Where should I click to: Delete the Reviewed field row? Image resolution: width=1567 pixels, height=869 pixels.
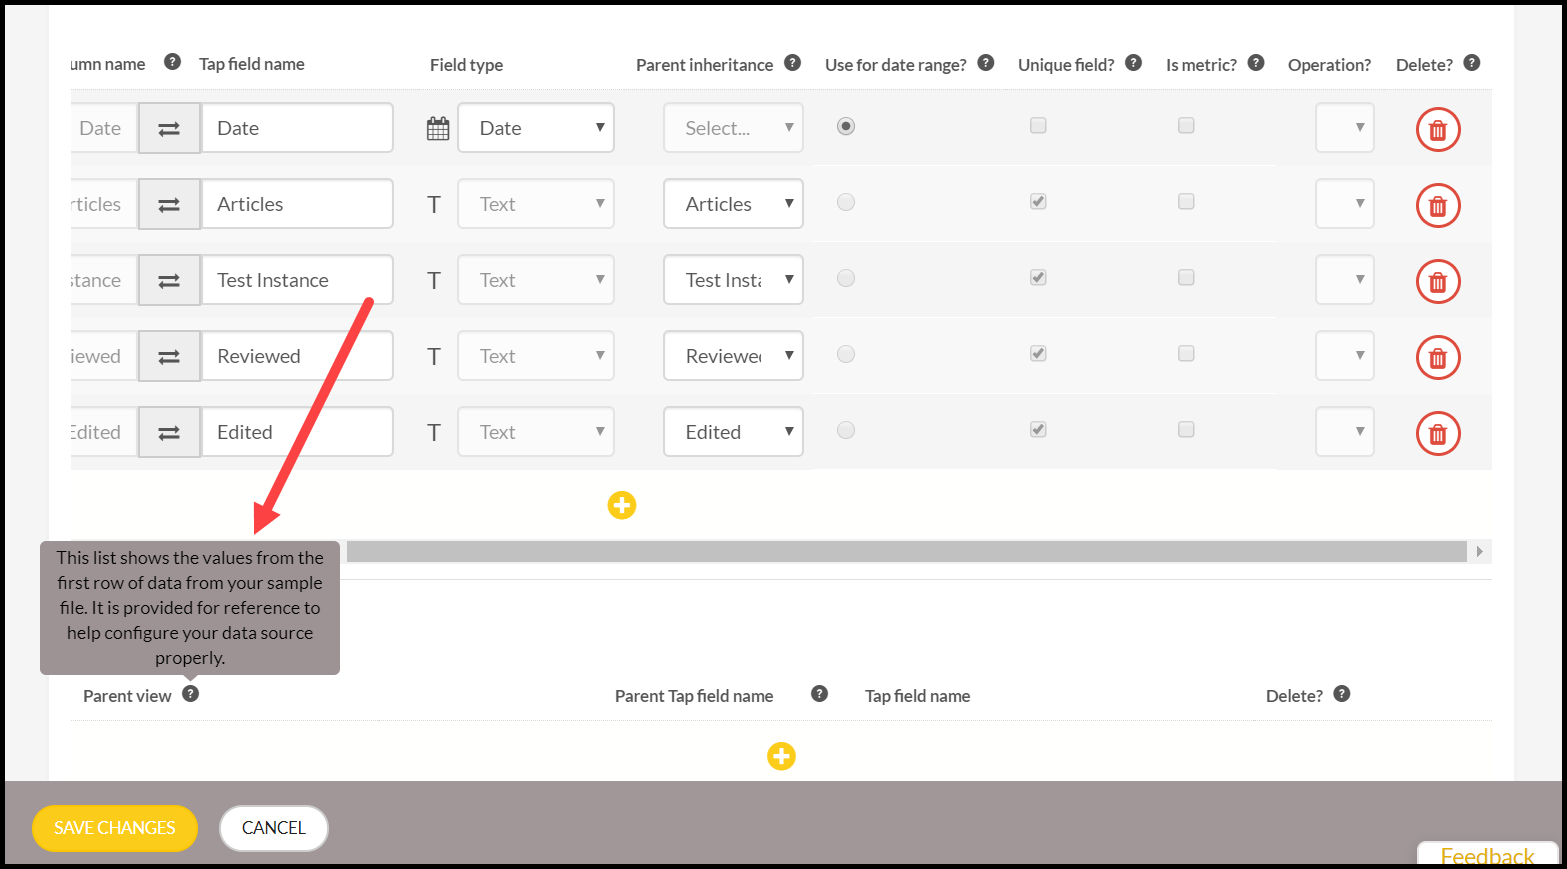(1438, 357)
